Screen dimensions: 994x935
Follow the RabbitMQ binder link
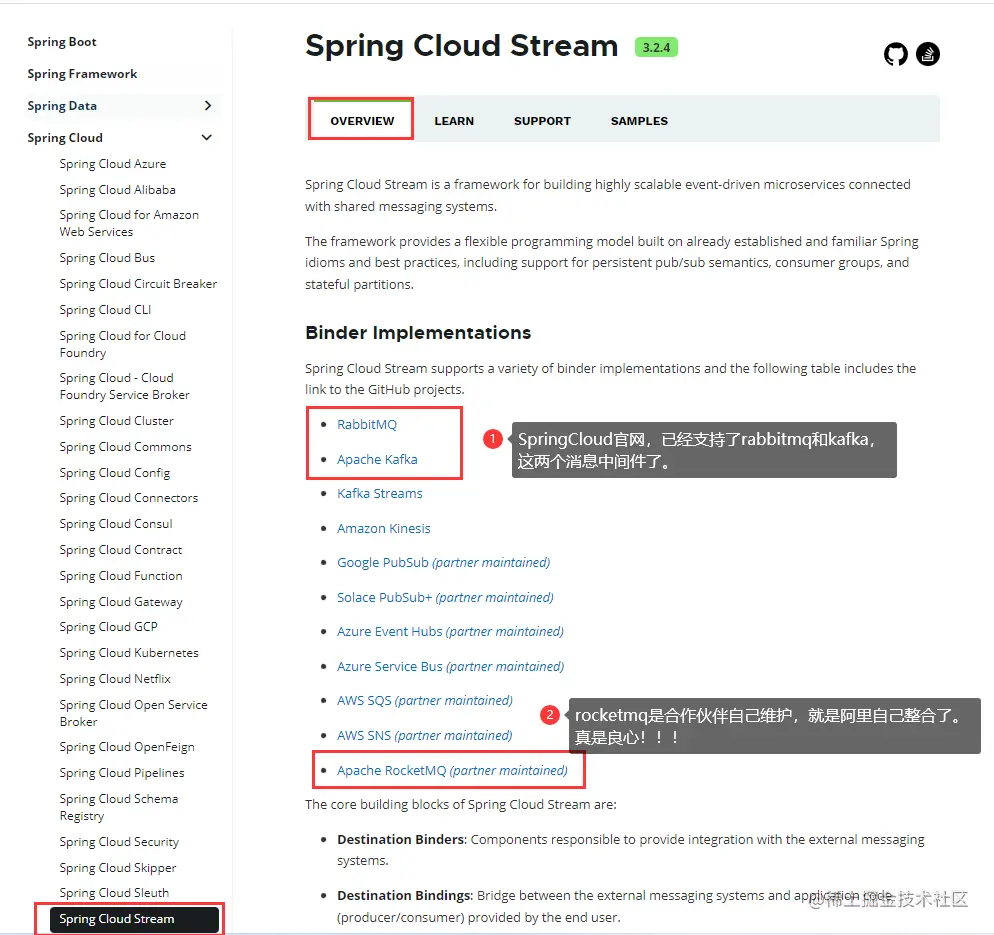(x=367, y=425)
